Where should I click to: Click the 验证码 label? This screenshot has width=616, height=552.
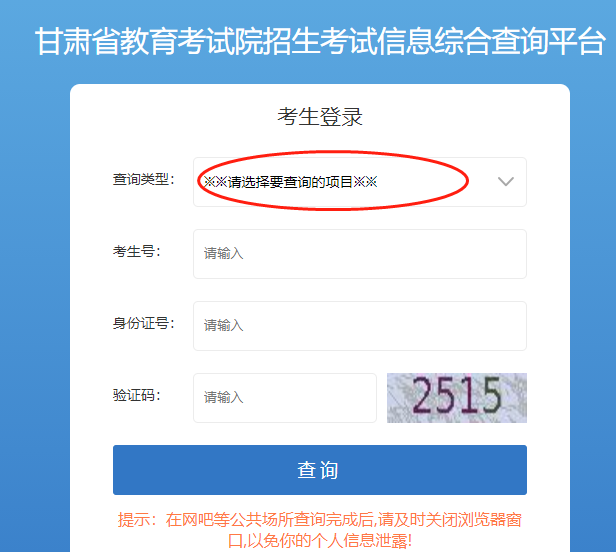(x=137, y=395)
